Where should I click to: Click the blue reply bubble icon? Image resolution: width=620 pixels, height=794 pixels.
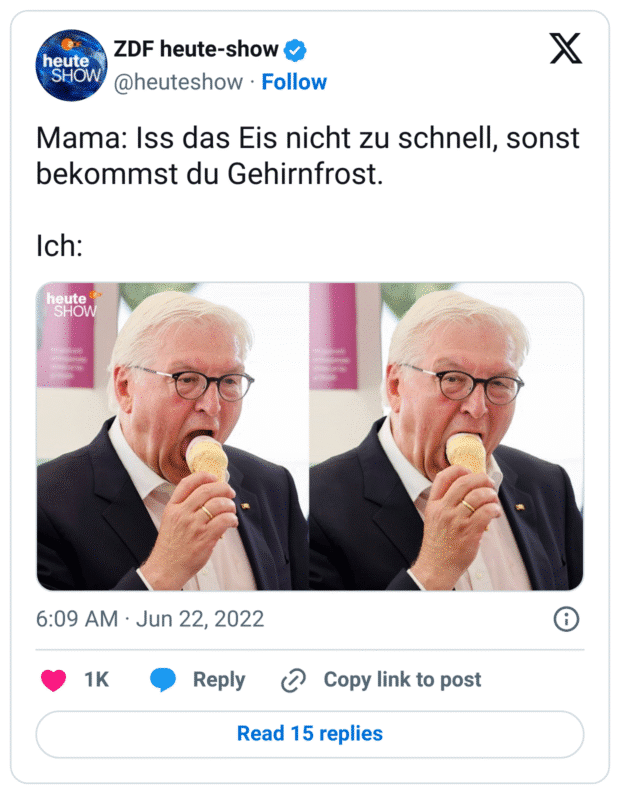coord(163,680)
